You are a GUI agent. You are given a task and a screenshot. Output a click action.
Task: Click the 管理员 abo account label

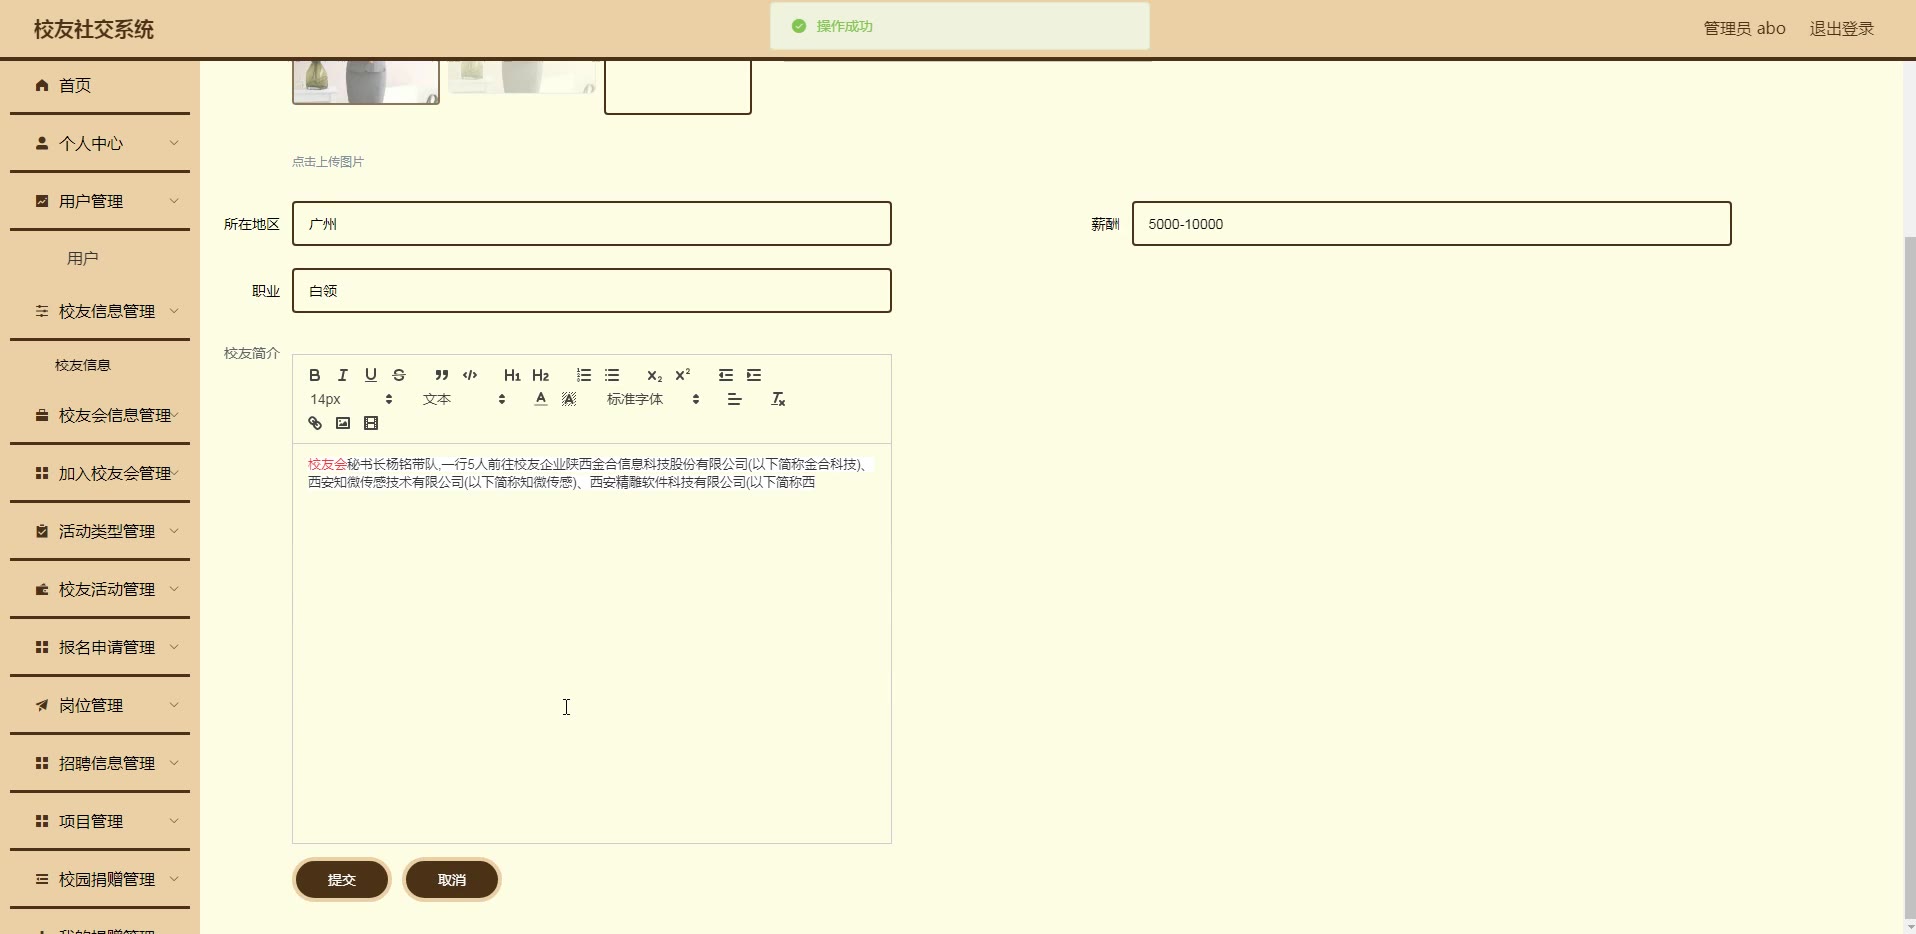tap(1744, 29)
